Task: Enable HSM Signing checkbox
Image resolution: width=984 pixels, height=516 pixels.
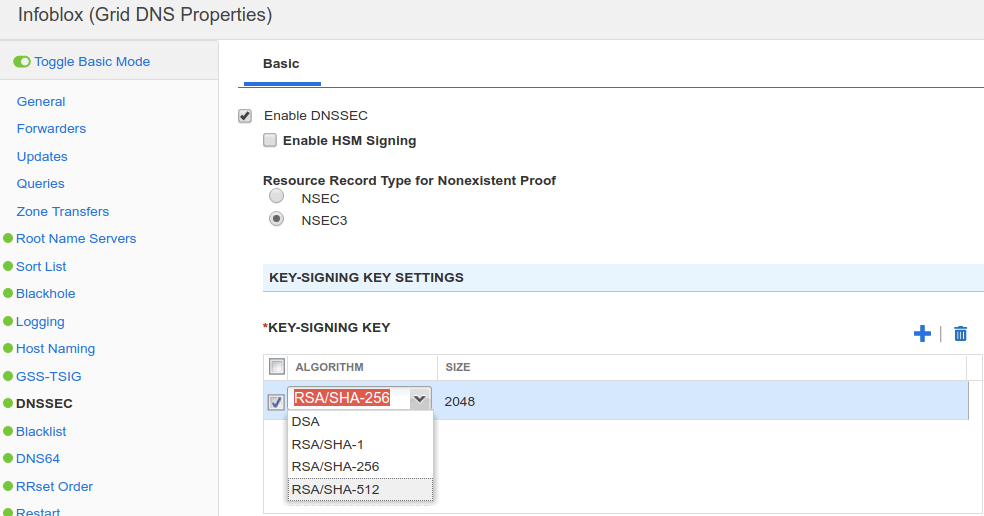Action: [x=270, y=141]
